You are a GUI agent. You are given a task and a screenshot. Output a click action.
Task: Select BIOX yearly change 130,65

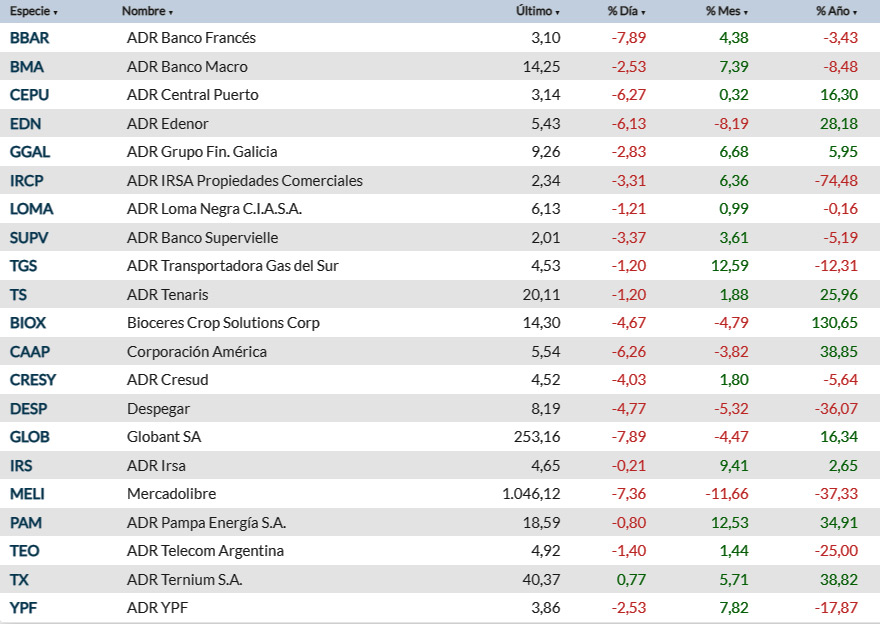835,323
